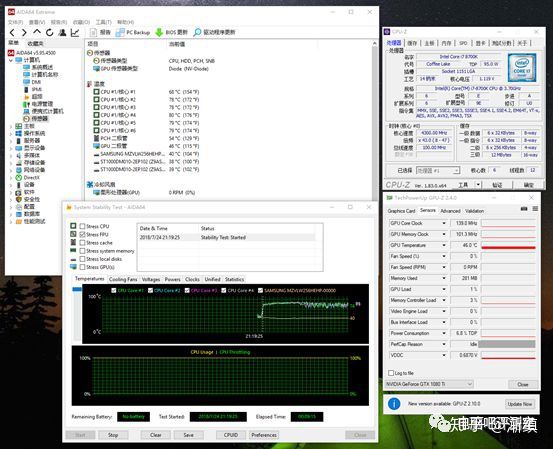Open the Advanced tab in GPU-Z
Image resolution: width=553 pixels, height=449 pixels.
point(450,211)
